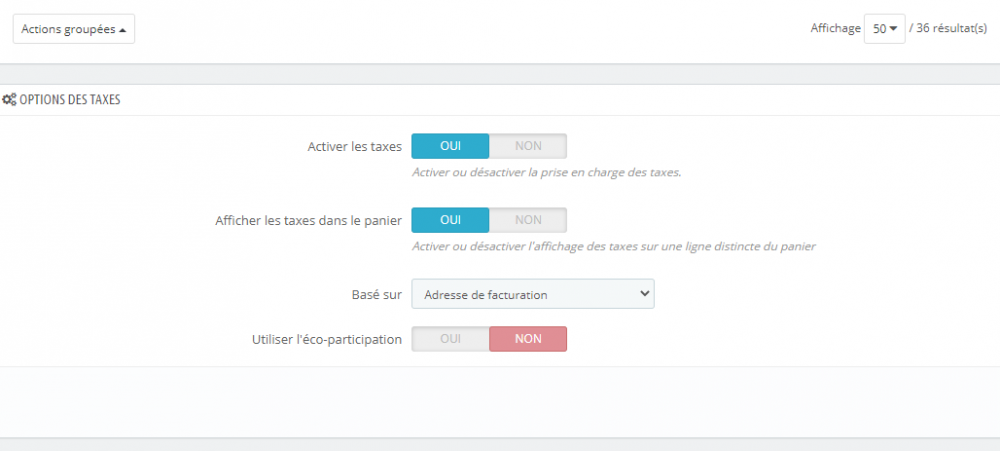Viewport: 1000px width, 451px height.
Task: Click the Affichage pagination label
Action: (835, 29)
